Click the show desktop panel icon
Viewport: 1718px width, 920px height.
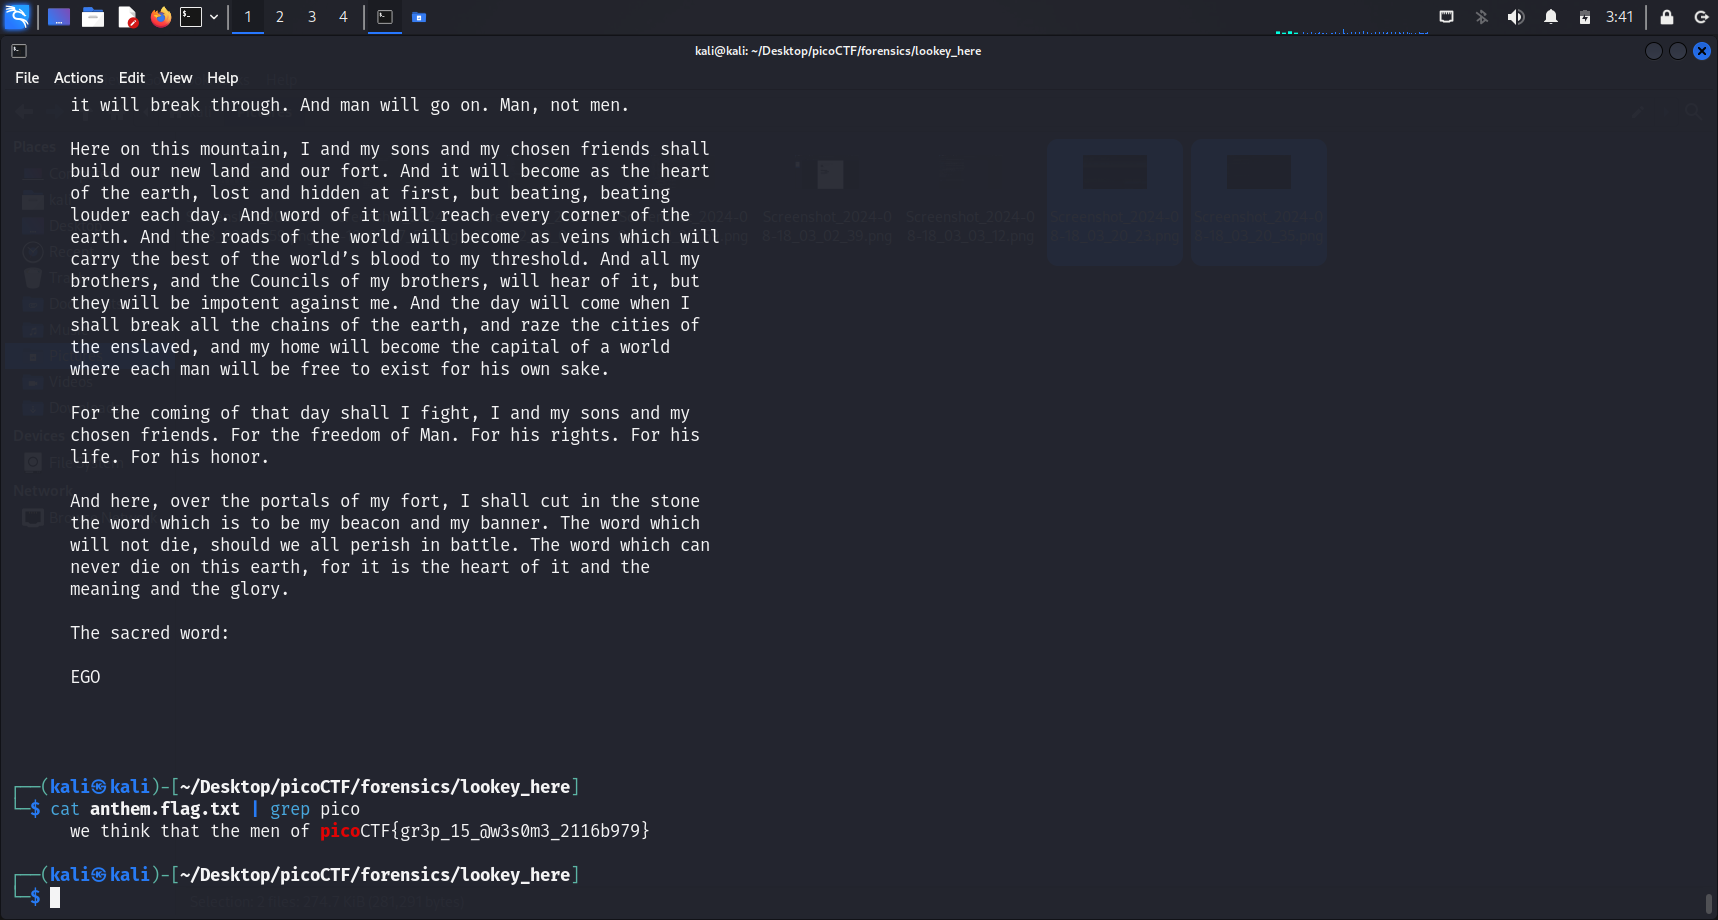pos(59,17)
